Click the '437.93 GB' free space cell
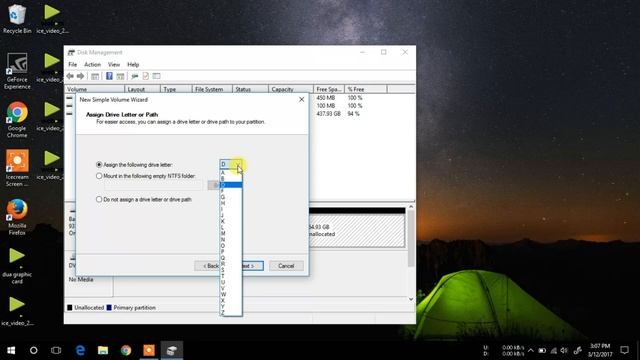 point(329,114)
